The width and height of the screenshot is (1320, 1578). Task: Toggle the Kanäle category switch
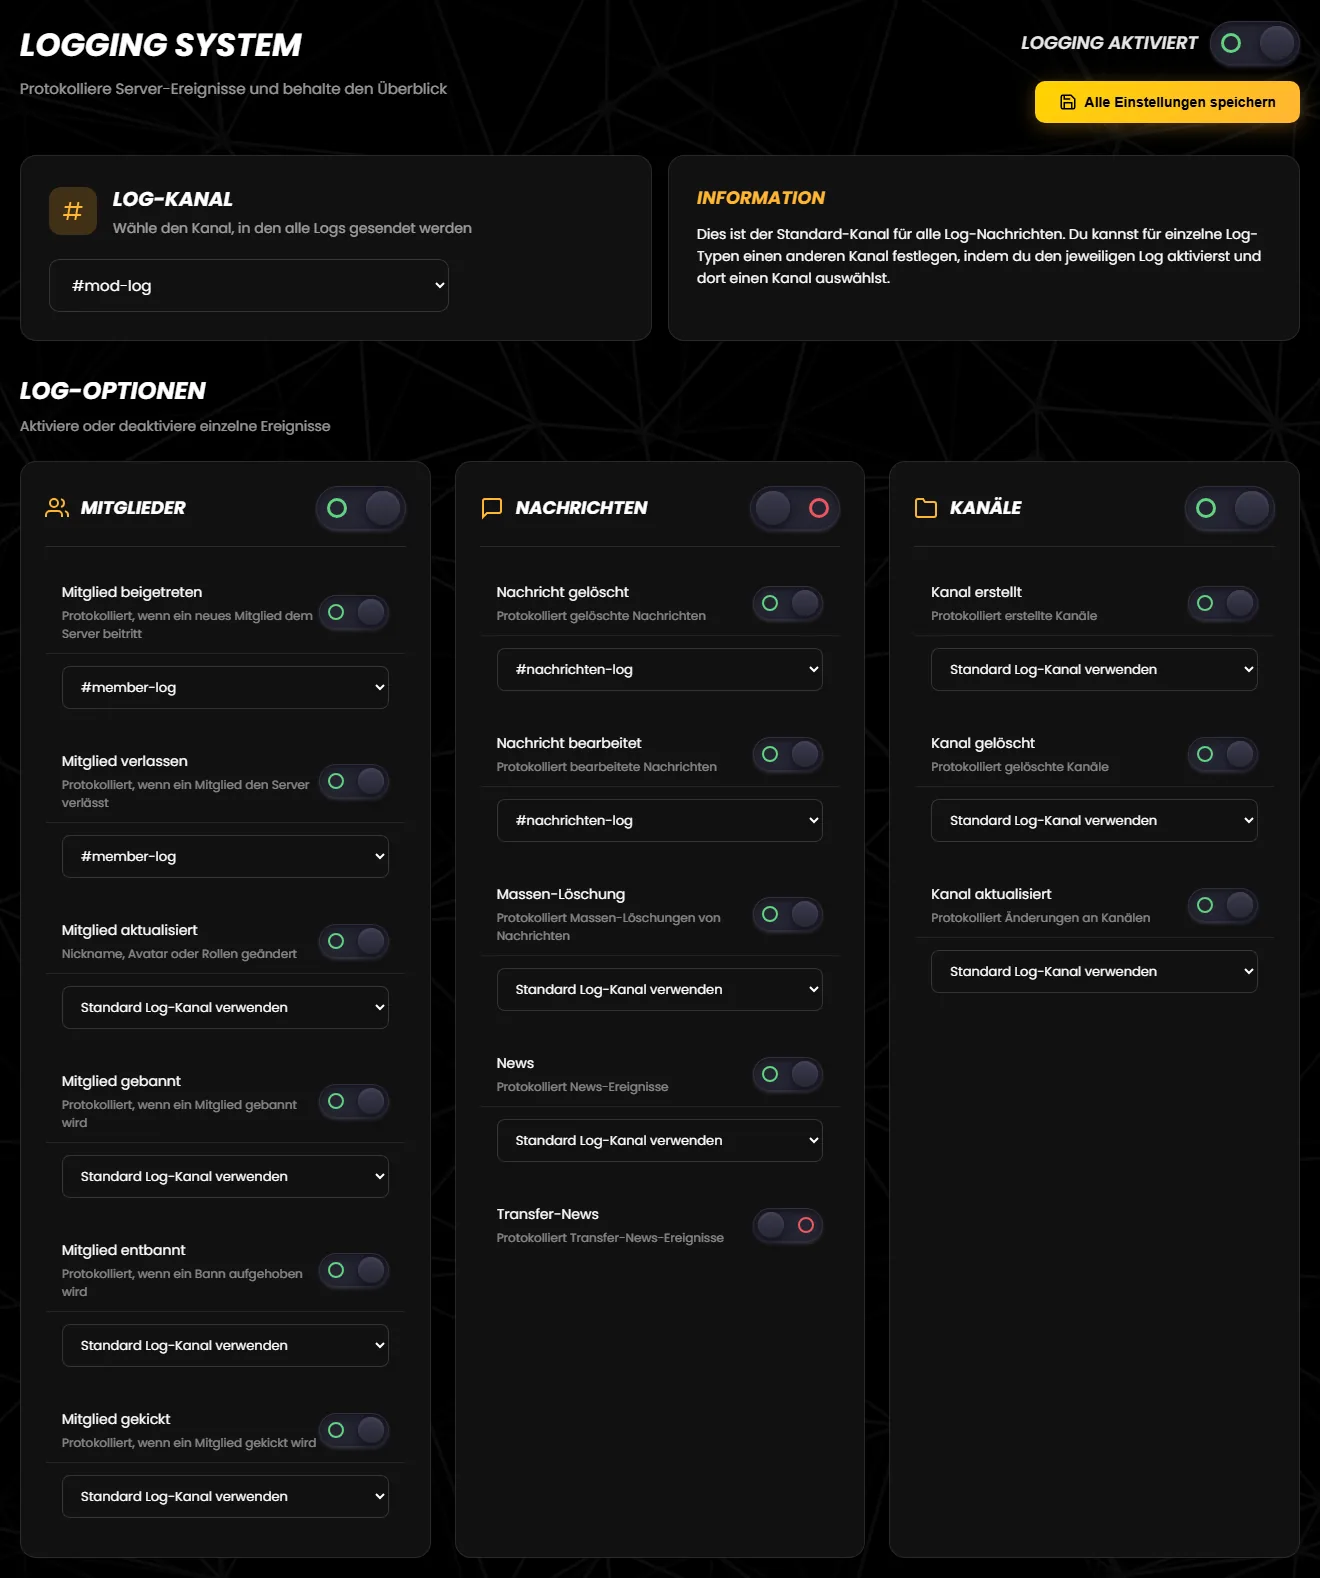pyautogui.click(x=1230, y=508)
